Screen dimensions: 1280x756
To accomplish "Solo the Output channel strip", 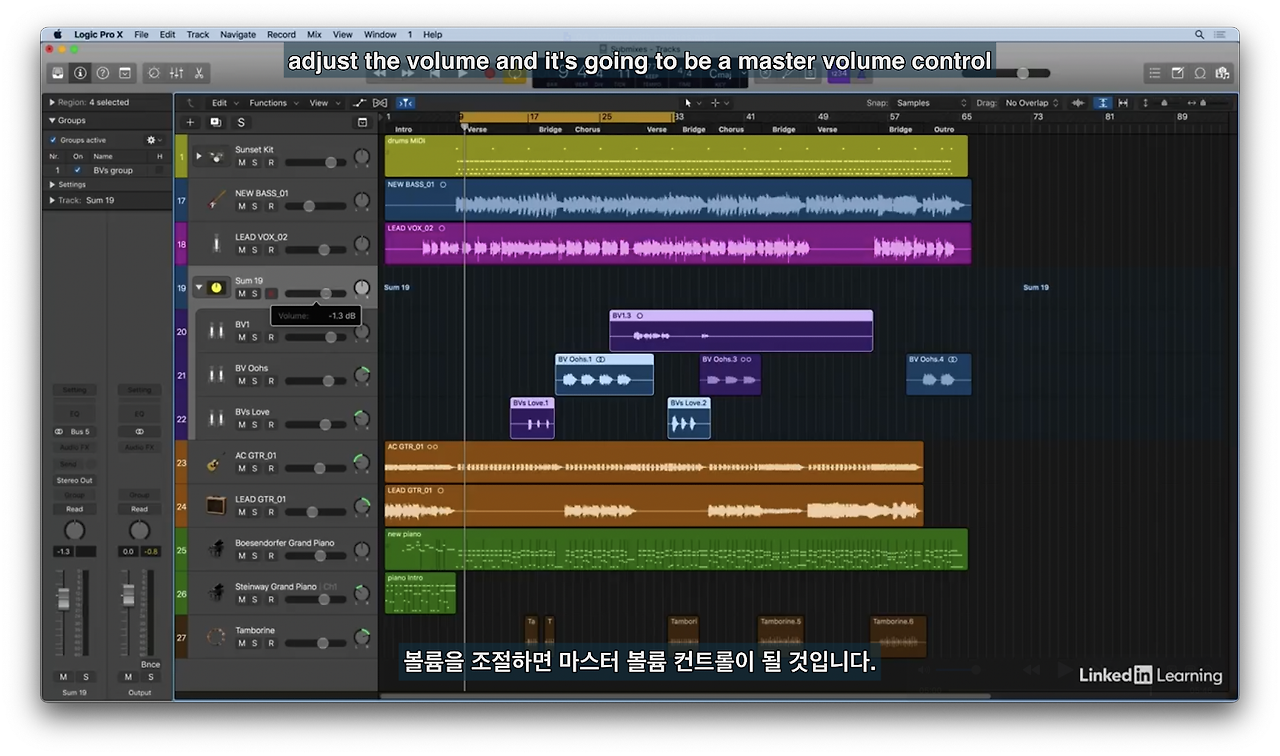I will [x=150, y=677].
